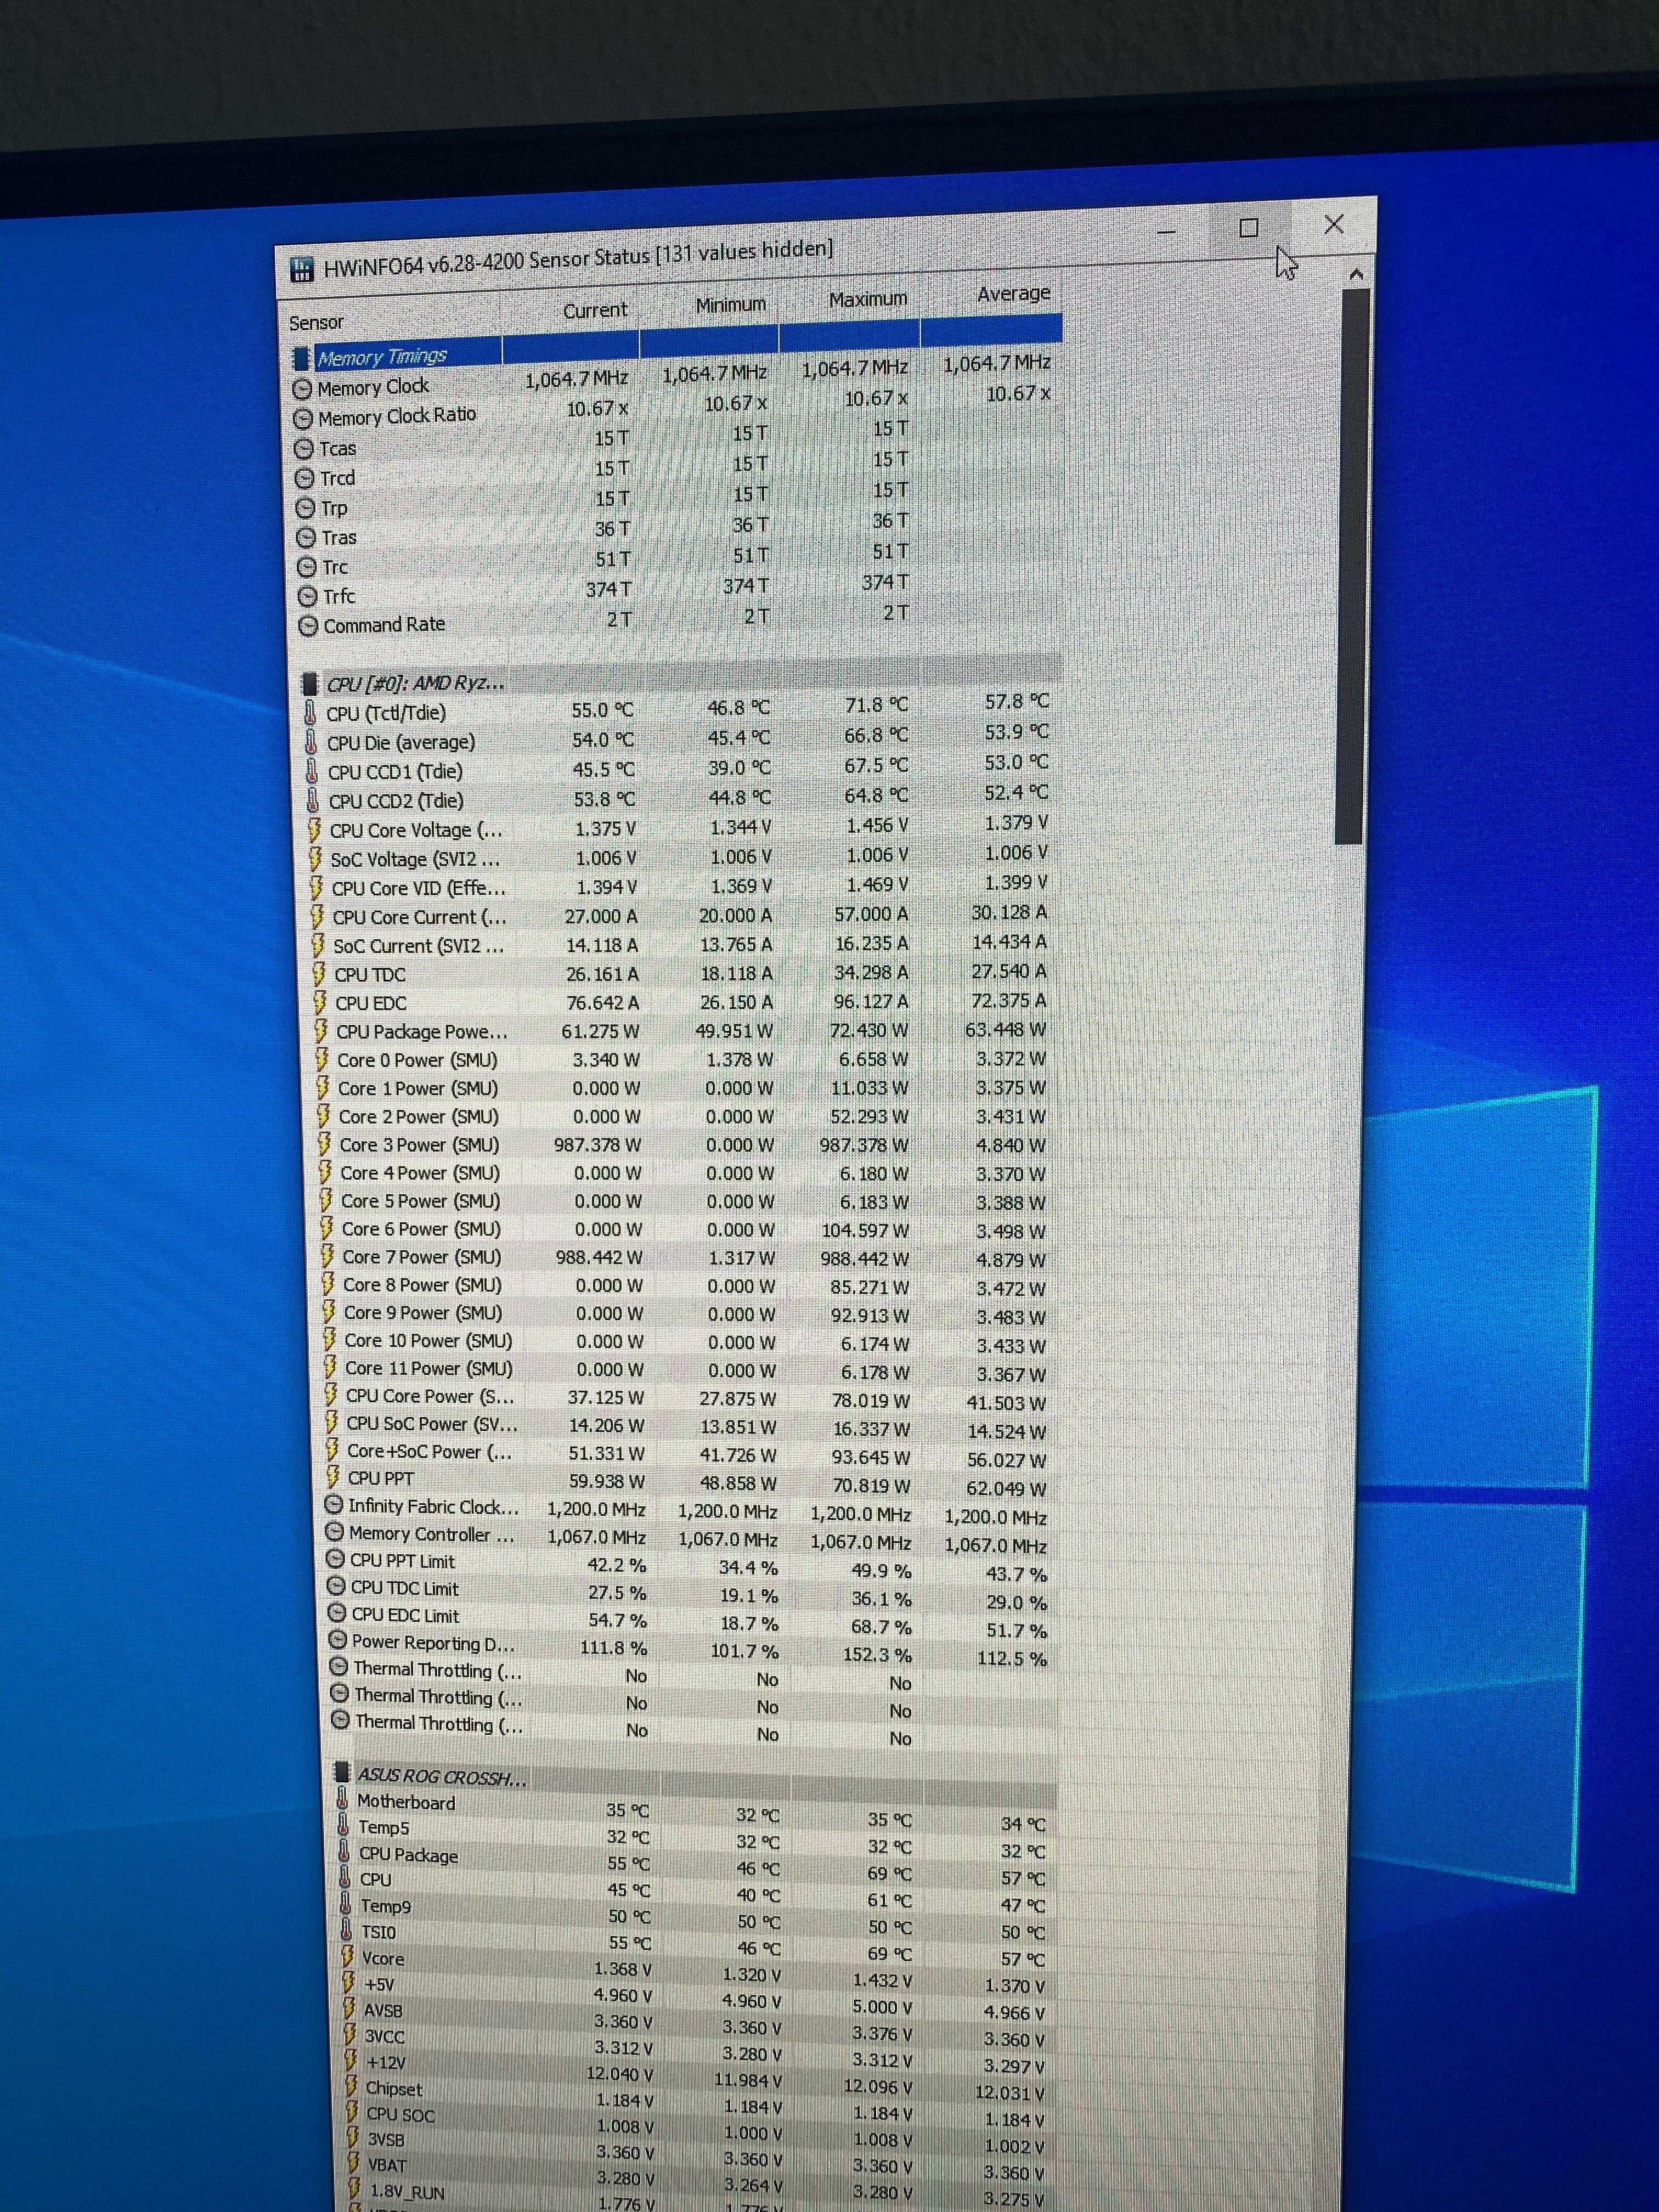Viewport: 1659px width, 2212px height.
Task: Click the Memory Timings chip icon
Action: pos(301,358)
